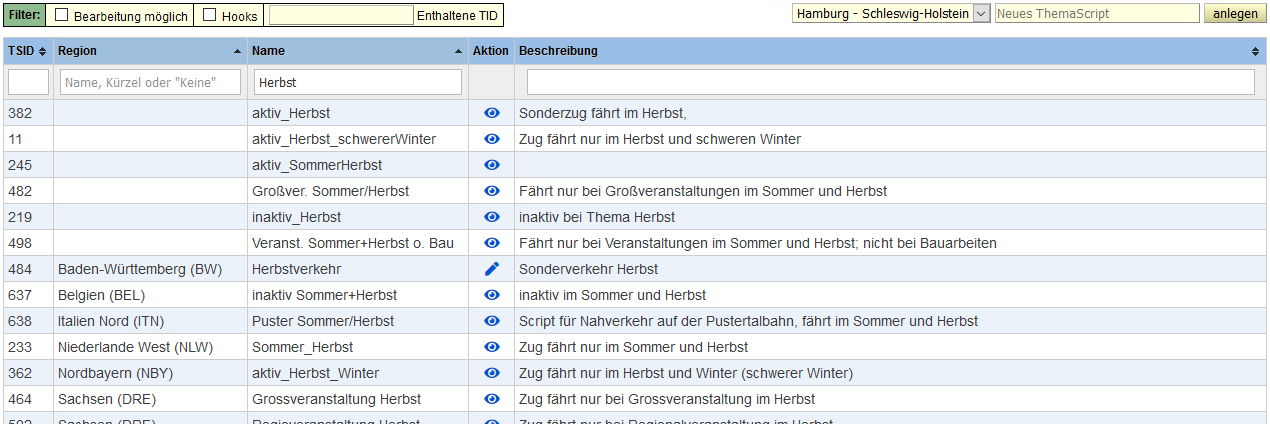Click the eye icon for aktiv_Herbst row
The width and height of the screenshot is (1270, 424).
(491, 113)
